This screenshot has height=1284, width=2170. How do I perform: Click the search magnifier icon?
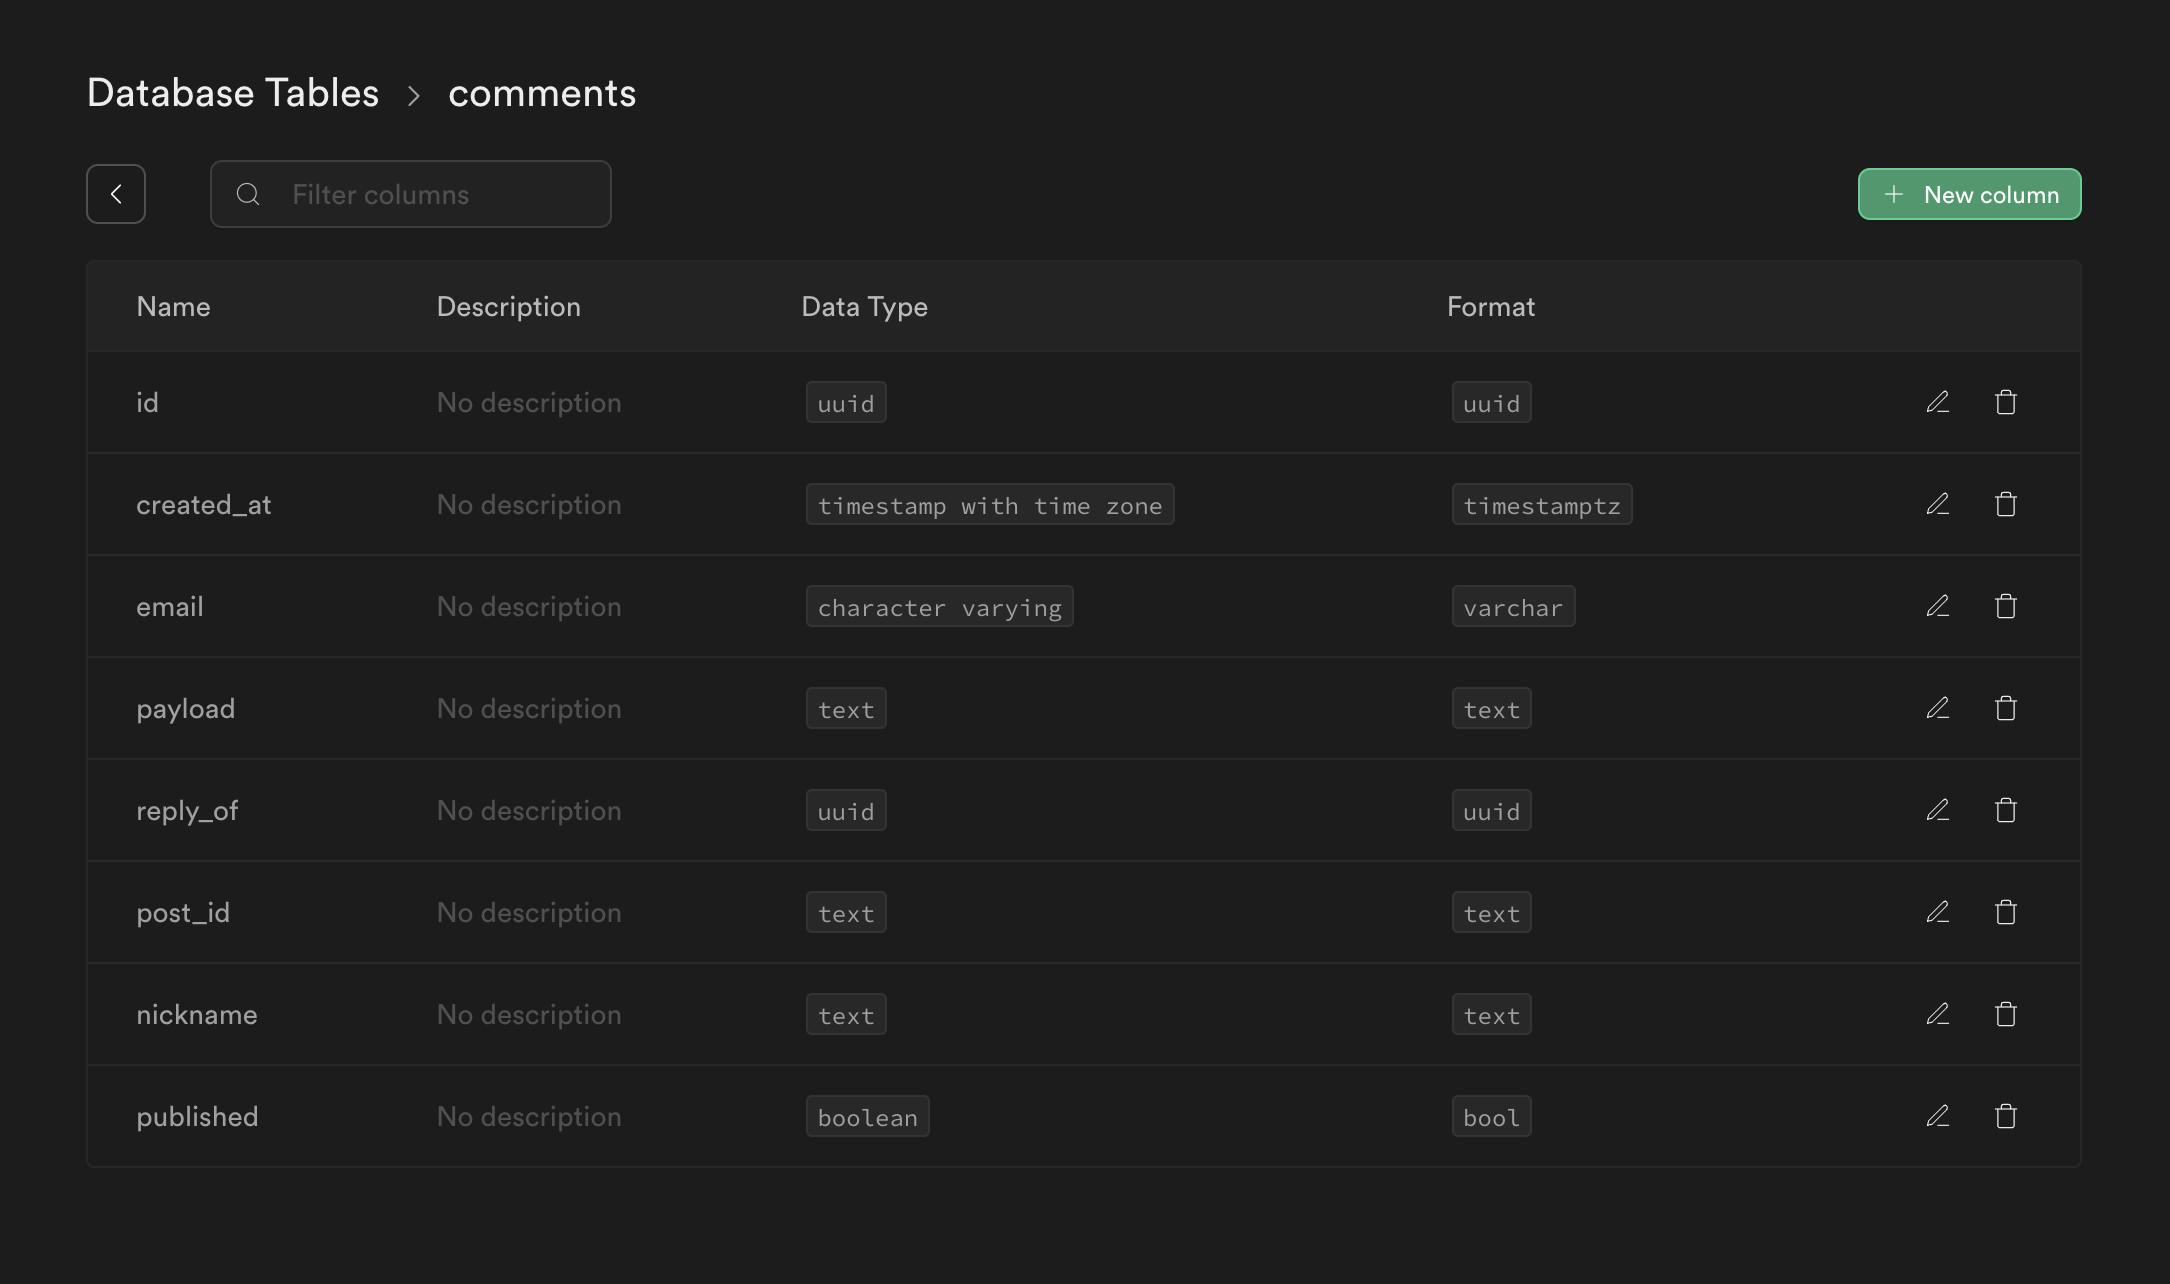[x=248, y=194]
